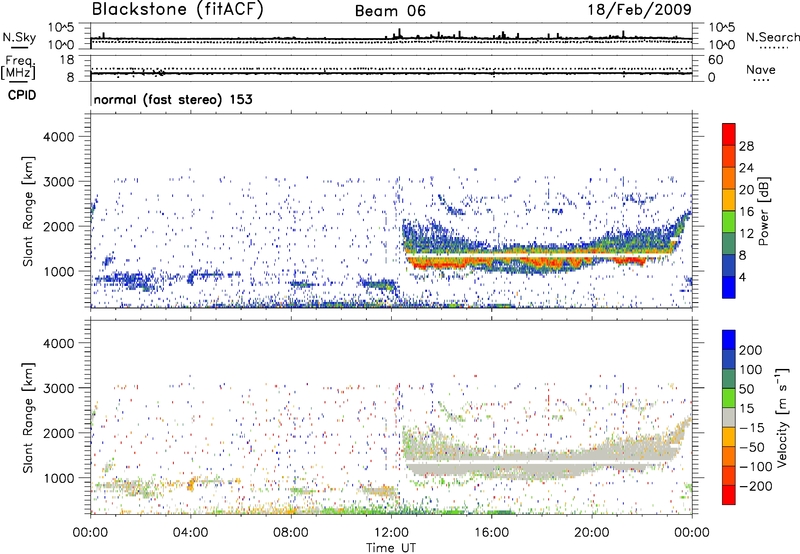Click '-50' on the Velocity colorbar scale
Image resolution: width=800 pixels, height=554 pixels.
click(751, 447)
